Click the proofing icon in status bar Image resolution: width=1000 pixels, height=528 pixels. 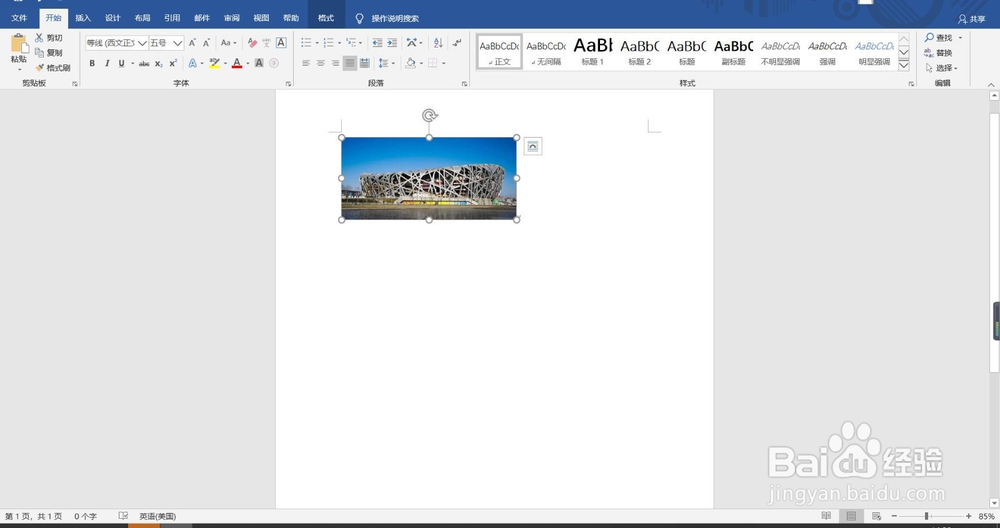pos(123,516)
